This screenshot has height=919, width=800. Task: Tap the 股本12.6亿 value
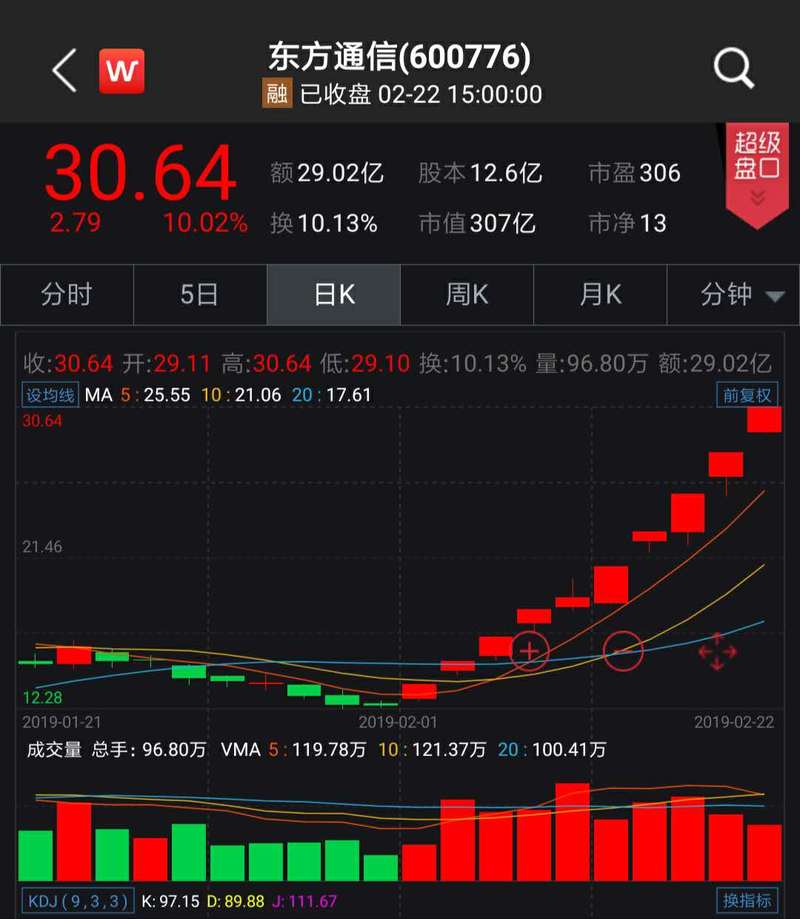point(480,173)
